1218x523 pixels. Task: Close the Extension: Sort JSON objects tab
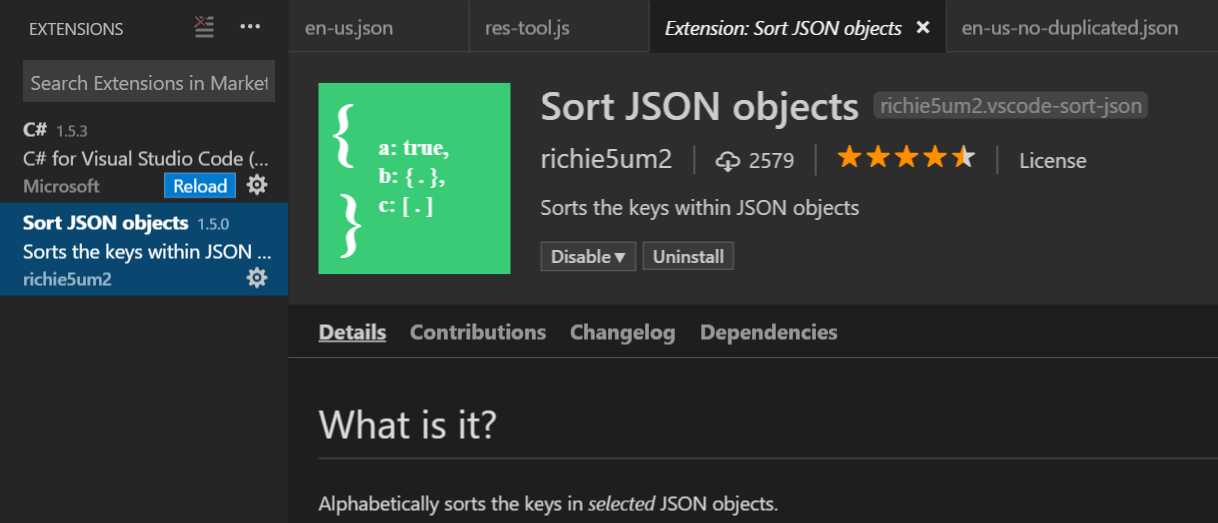tap(923, 27)
